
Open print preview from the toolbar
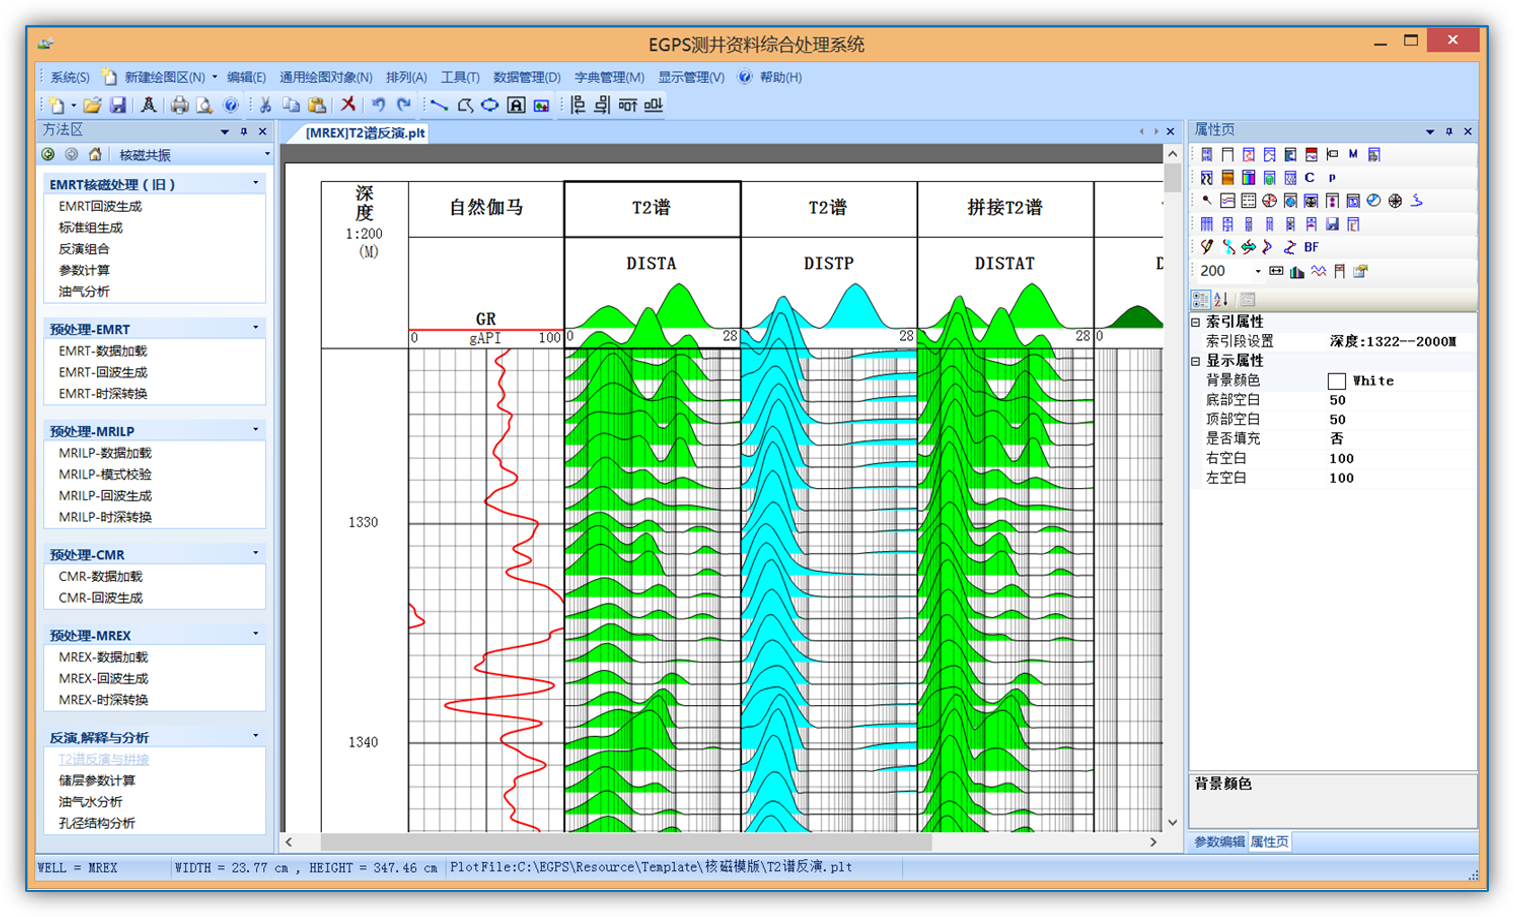(204, 105)
